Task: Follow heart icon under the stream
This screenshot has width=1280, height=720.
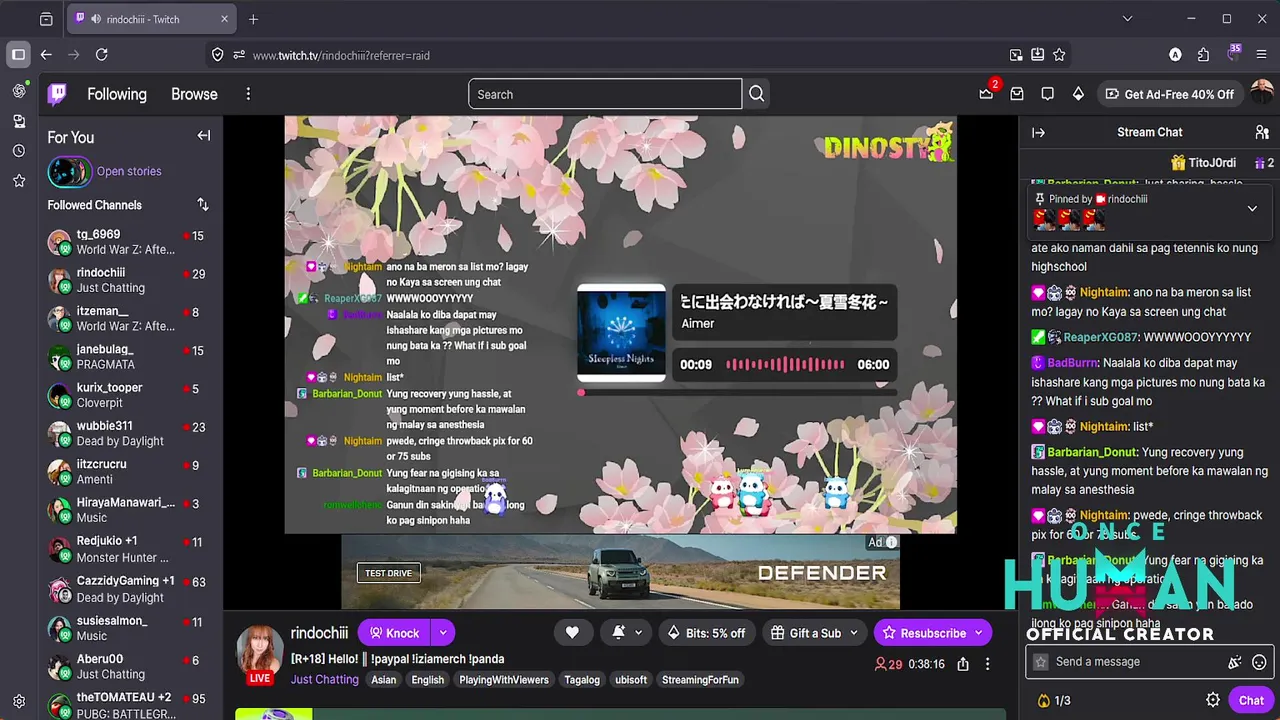Action: [572, 633]
